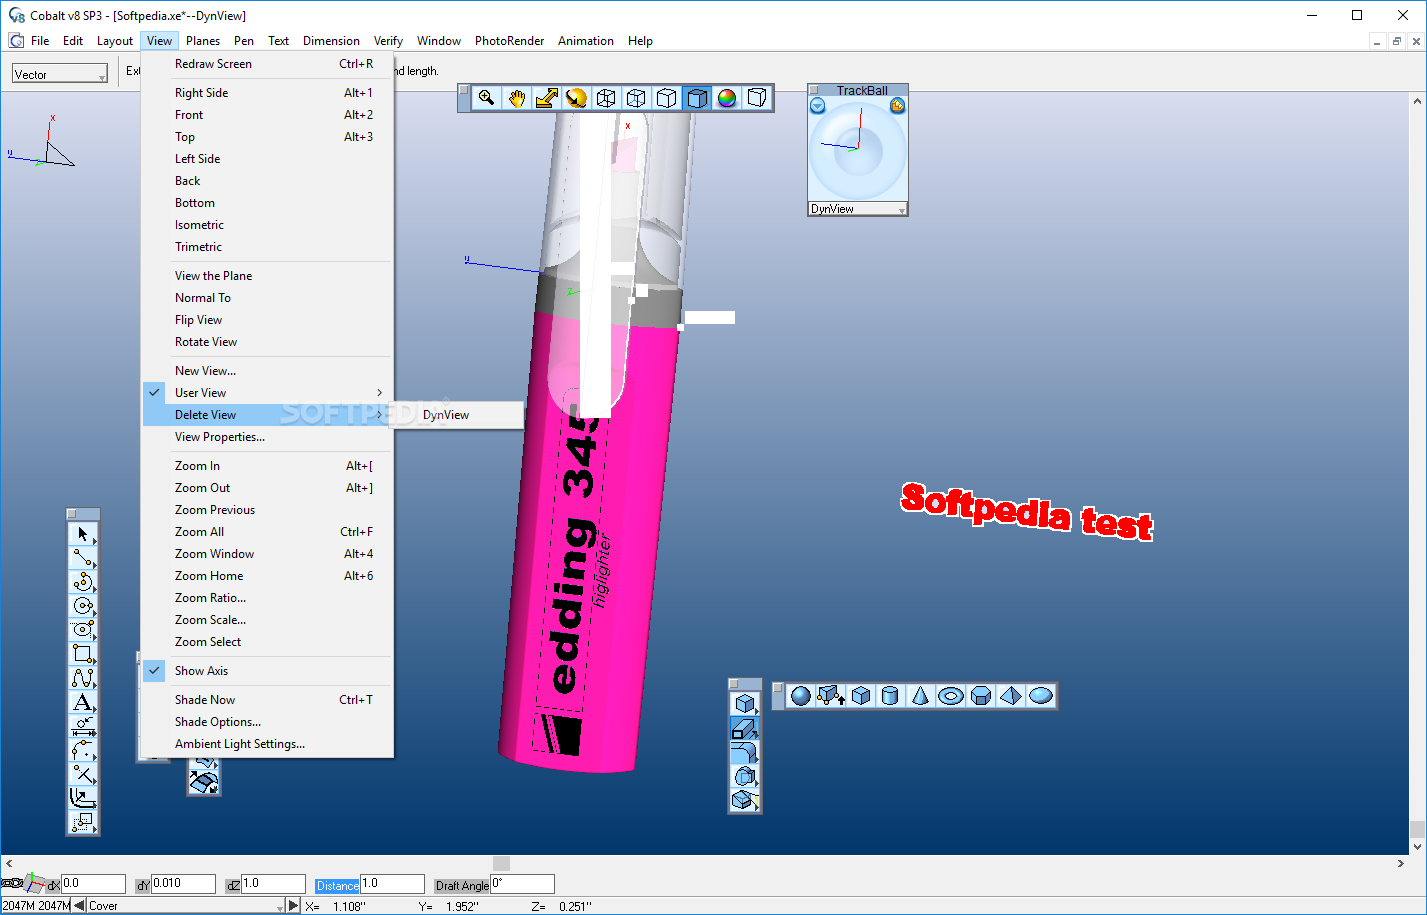Click the corner box on the primitives toolbar
1427x915 pixels.
point(778,688)
